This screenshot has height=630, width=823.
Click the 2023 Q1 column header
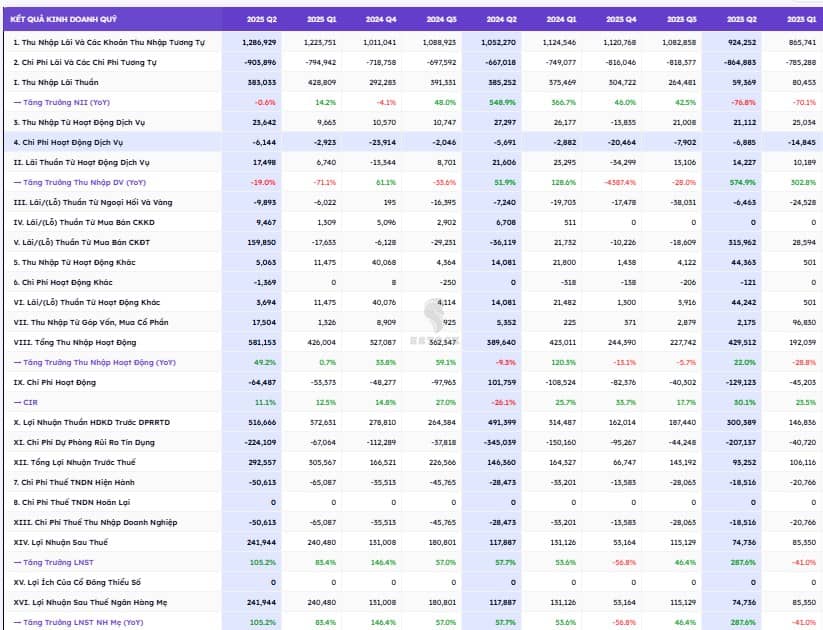[799, 19]
